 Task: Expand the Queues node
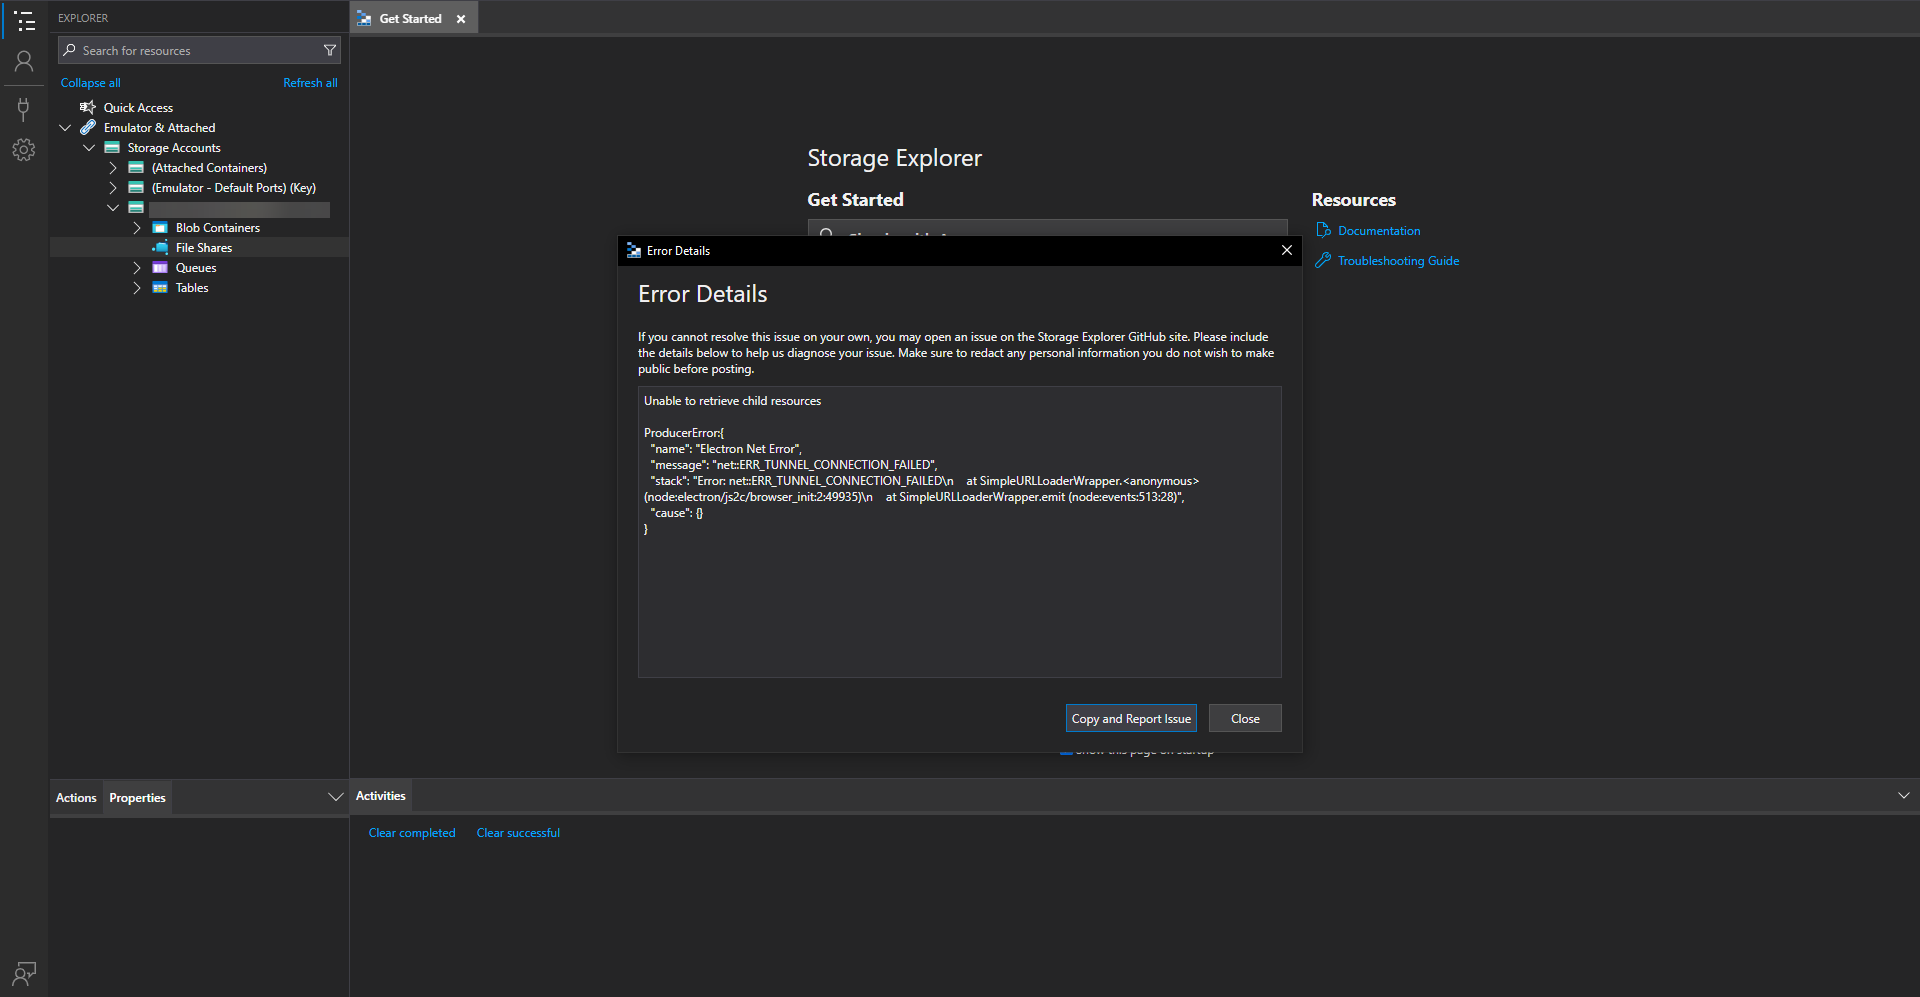[x=137, y=267]
